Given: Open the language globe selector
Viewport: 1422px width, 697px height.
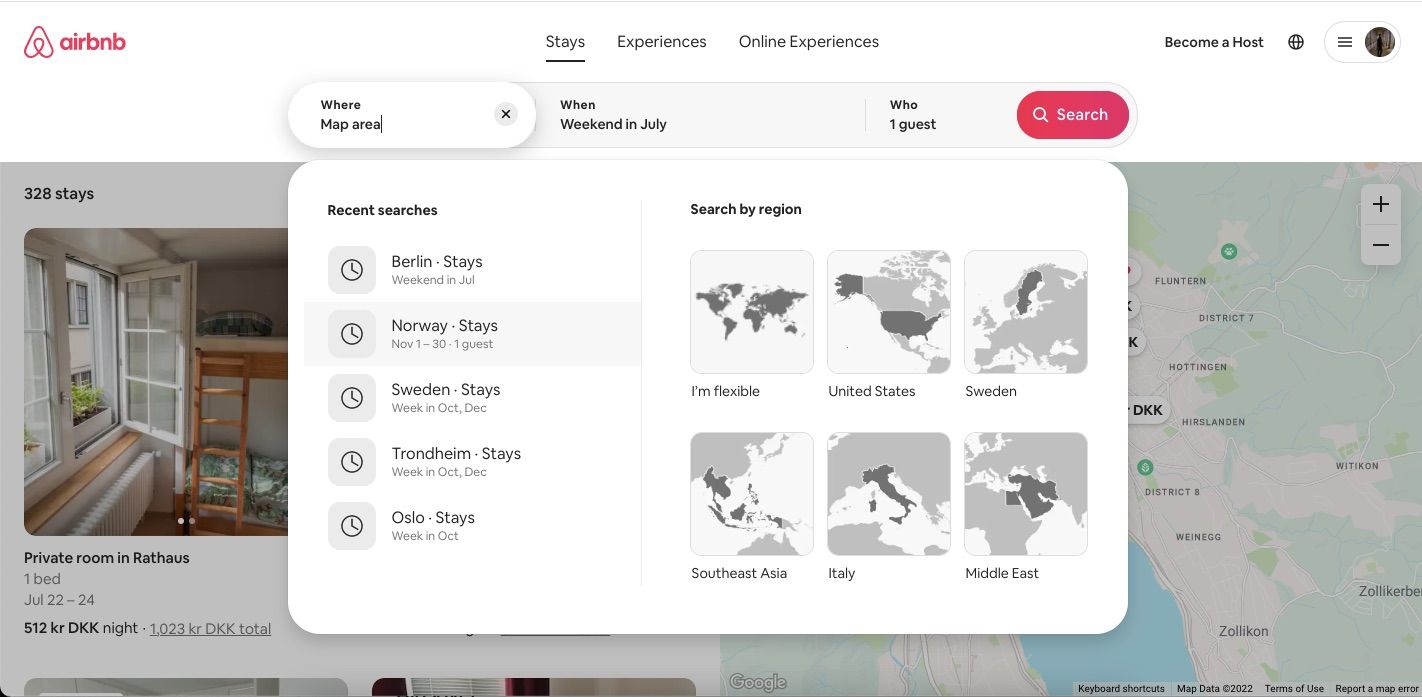Looking at the screenshot, I should pos(1296,42).
